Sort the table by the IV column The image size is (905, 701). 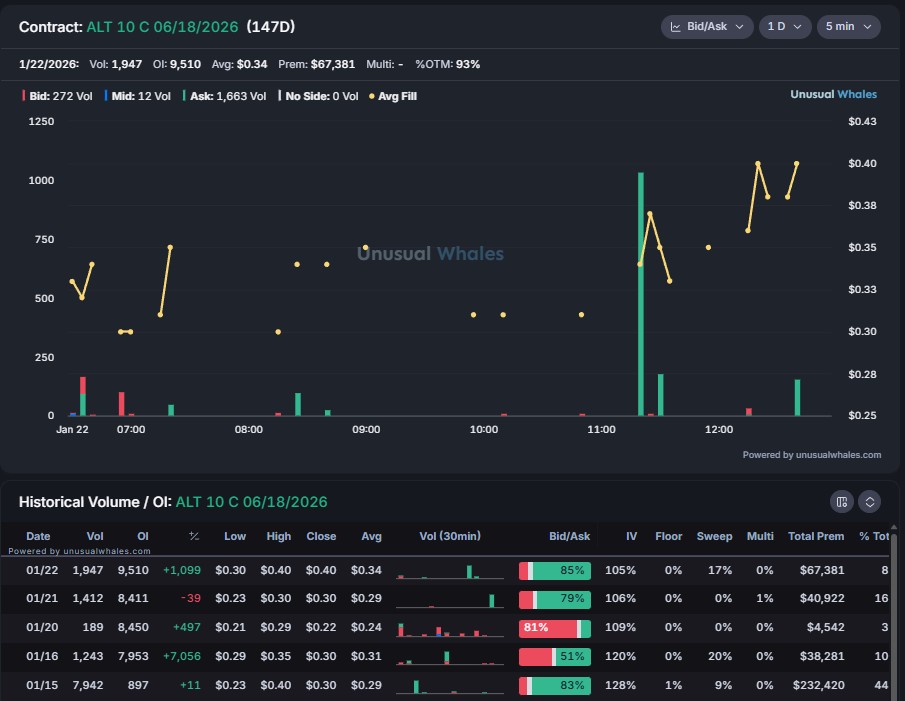[632, 536]
